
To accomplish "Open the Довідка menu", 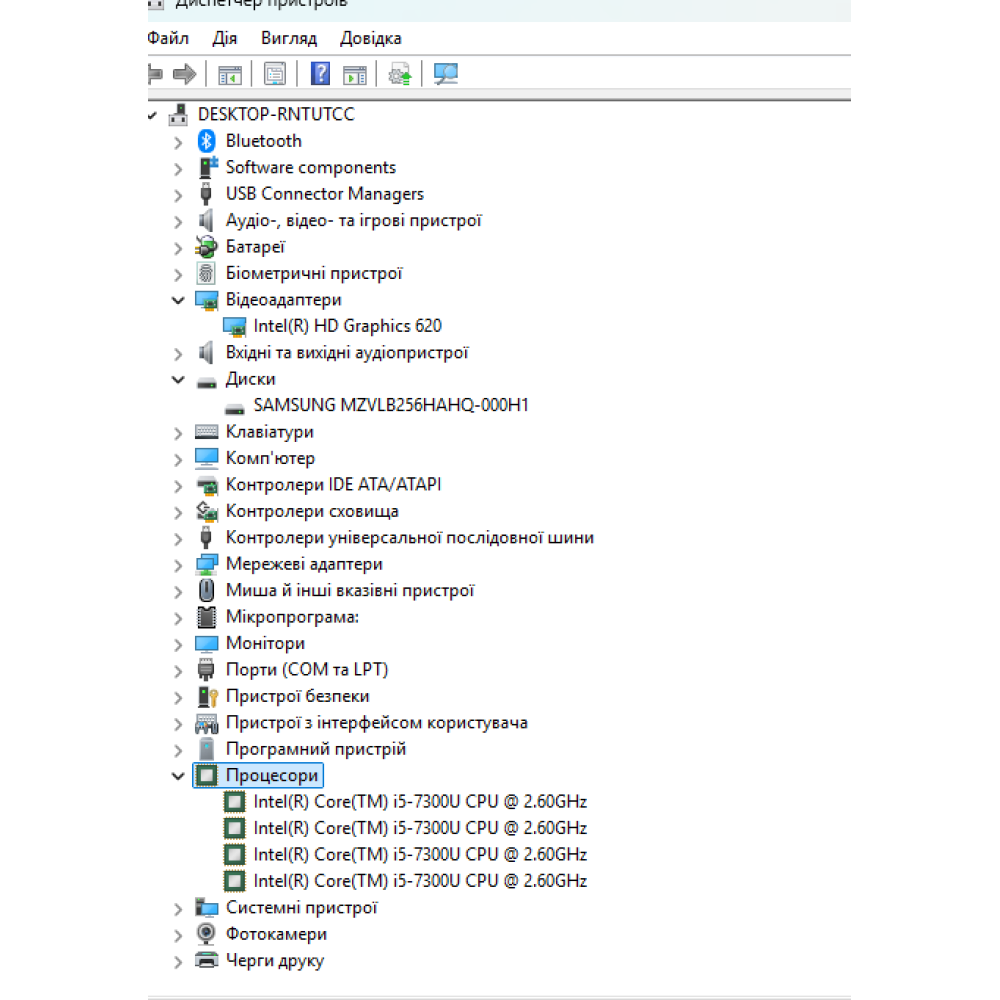I will pyautogui.click(x=370, y=38).
